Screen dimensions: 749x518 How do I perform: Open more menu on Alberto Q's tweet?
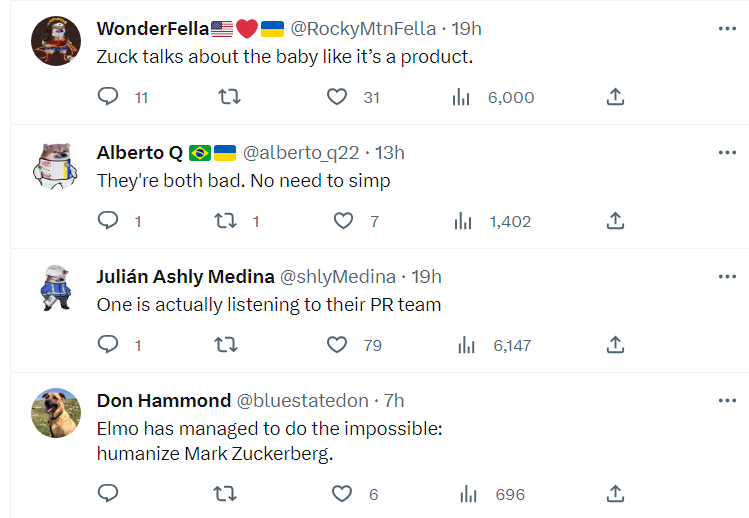coord(727,153)
